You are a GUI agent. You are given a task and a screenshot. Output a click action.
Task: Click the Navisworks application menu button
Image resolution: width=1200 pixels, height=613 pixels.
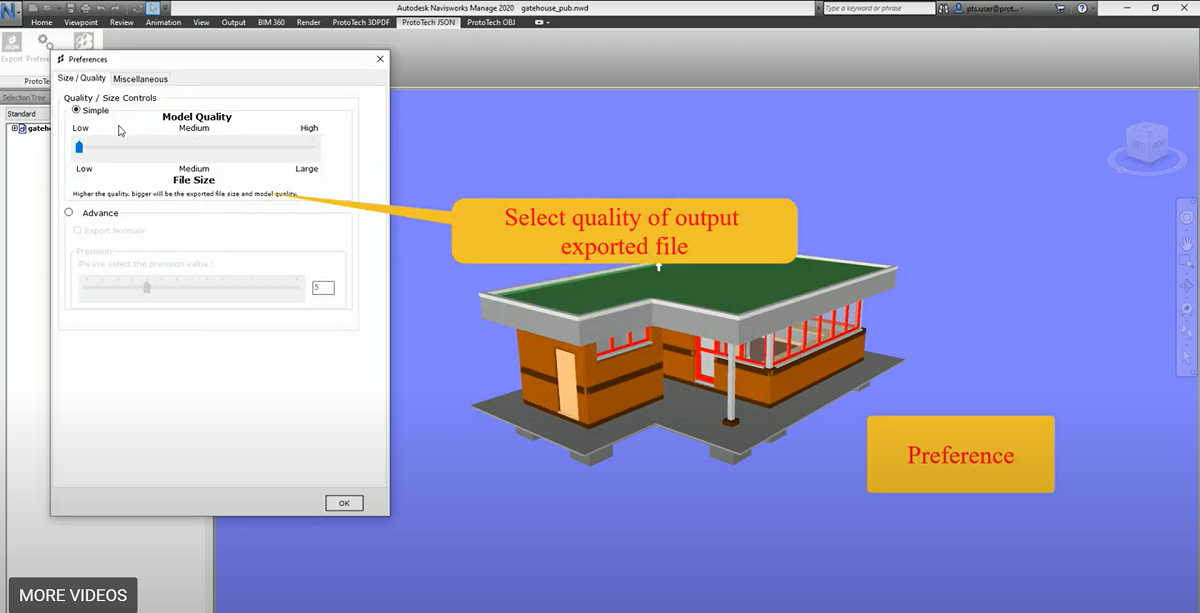(x=11, y=12)
